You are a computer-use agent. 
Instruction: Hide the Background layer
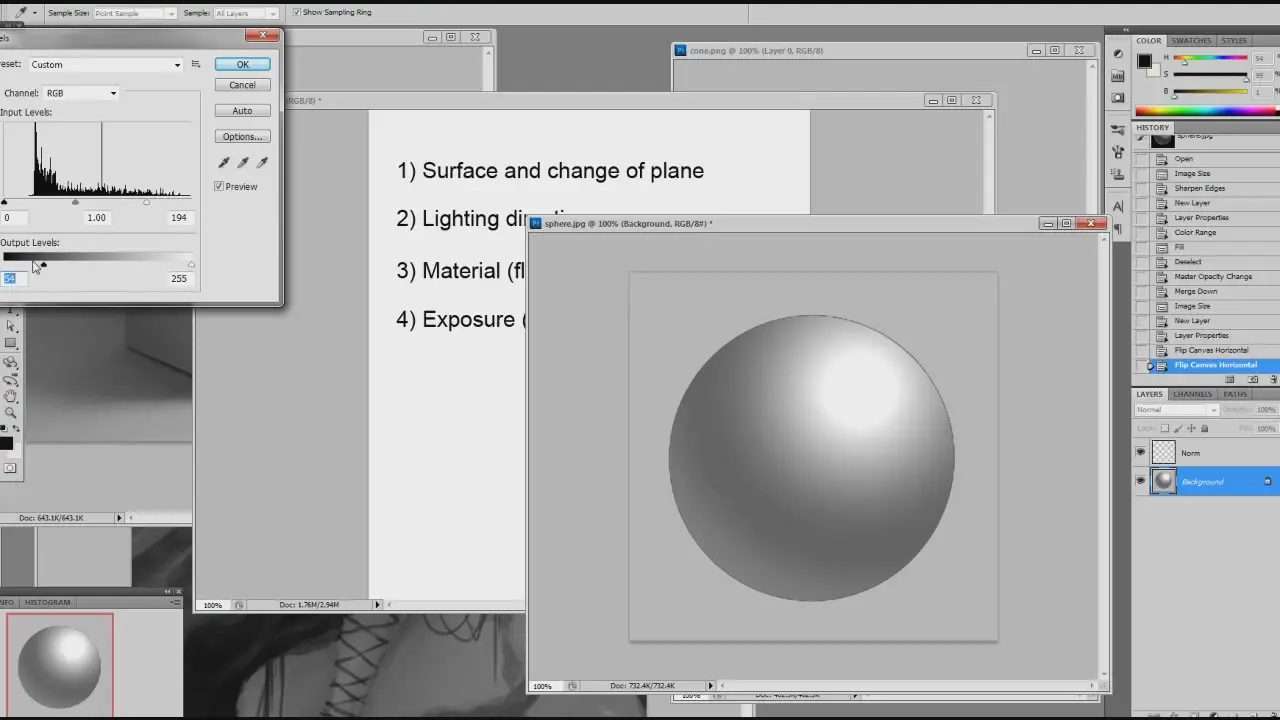click(1141, 481)
